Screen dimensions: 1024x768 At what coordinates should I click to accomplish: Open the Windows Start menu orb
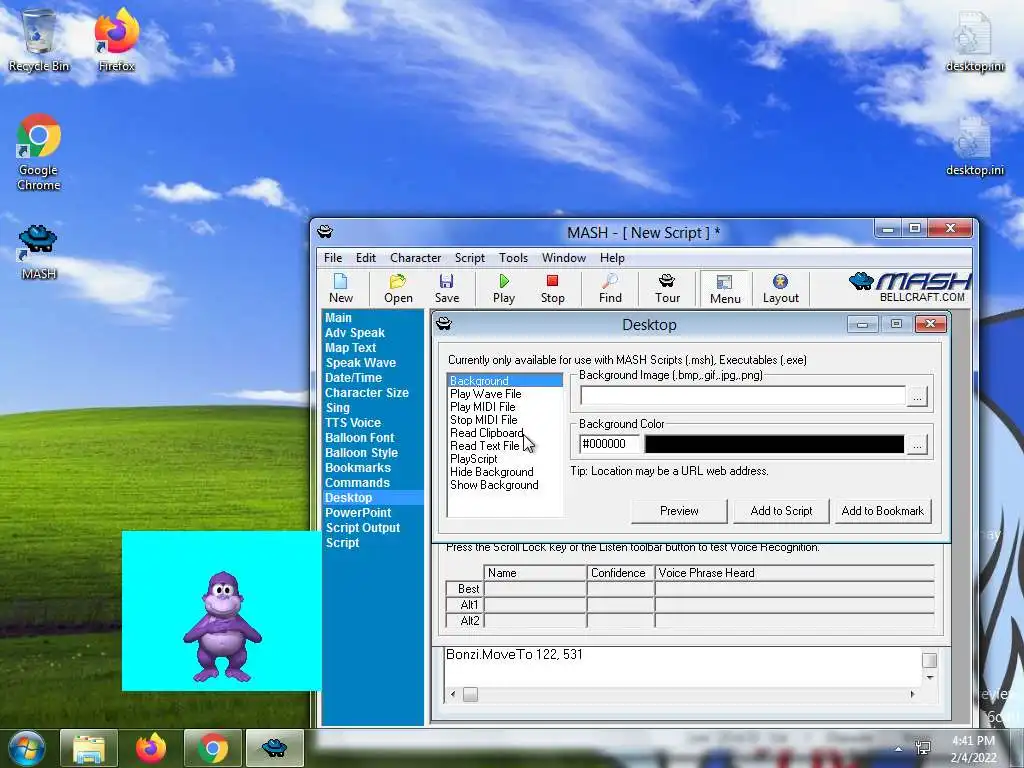point(27,748)
